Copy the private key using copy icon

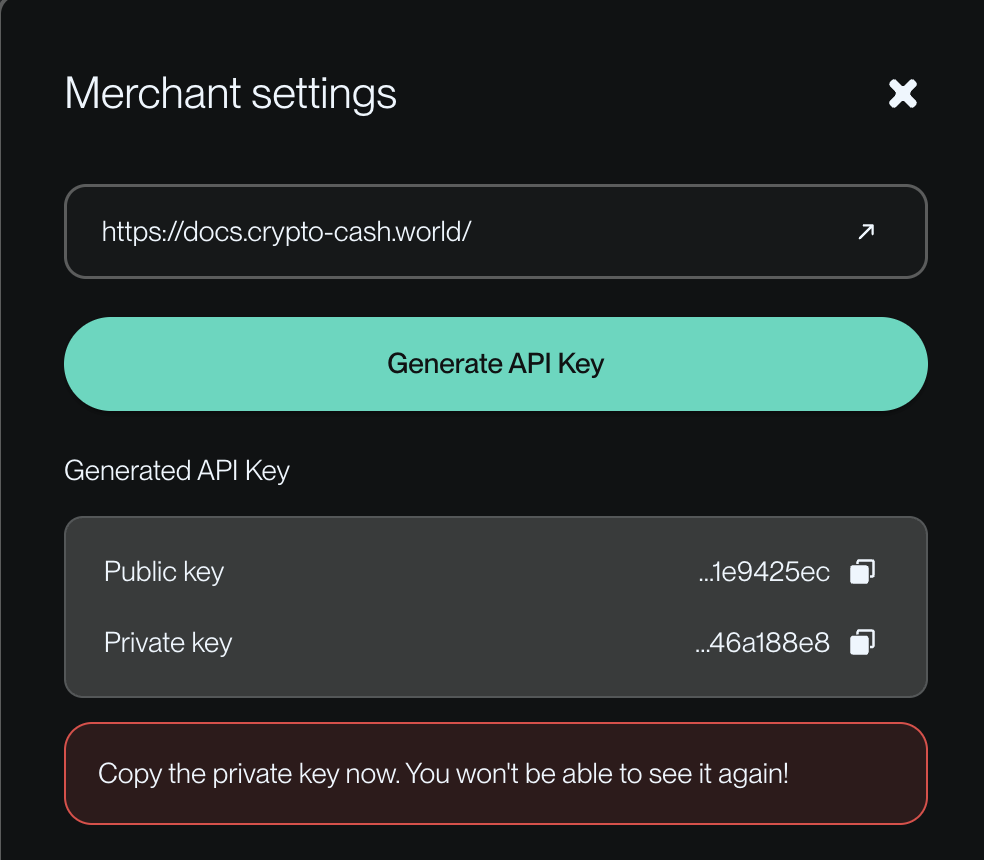(x=862, y=642)
